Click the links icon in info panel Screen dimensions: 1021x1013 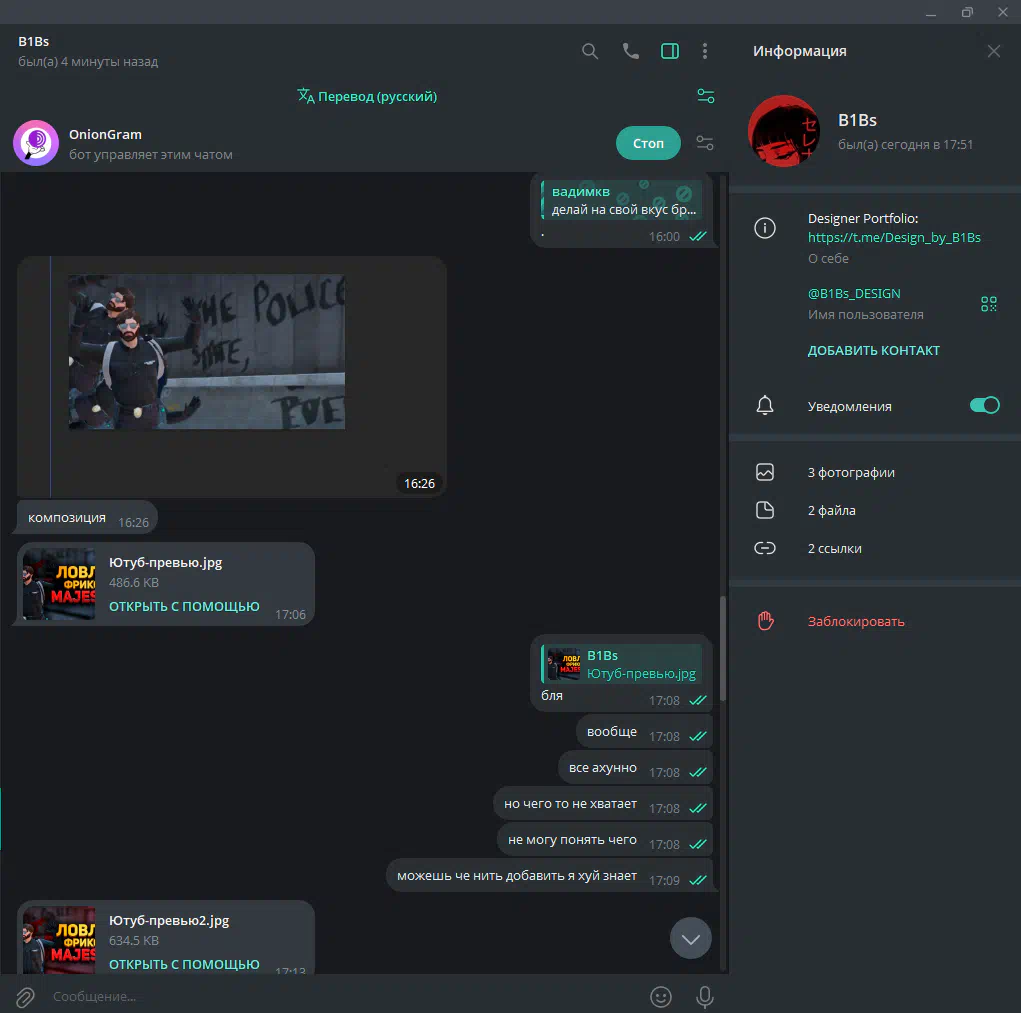point(764,548)
